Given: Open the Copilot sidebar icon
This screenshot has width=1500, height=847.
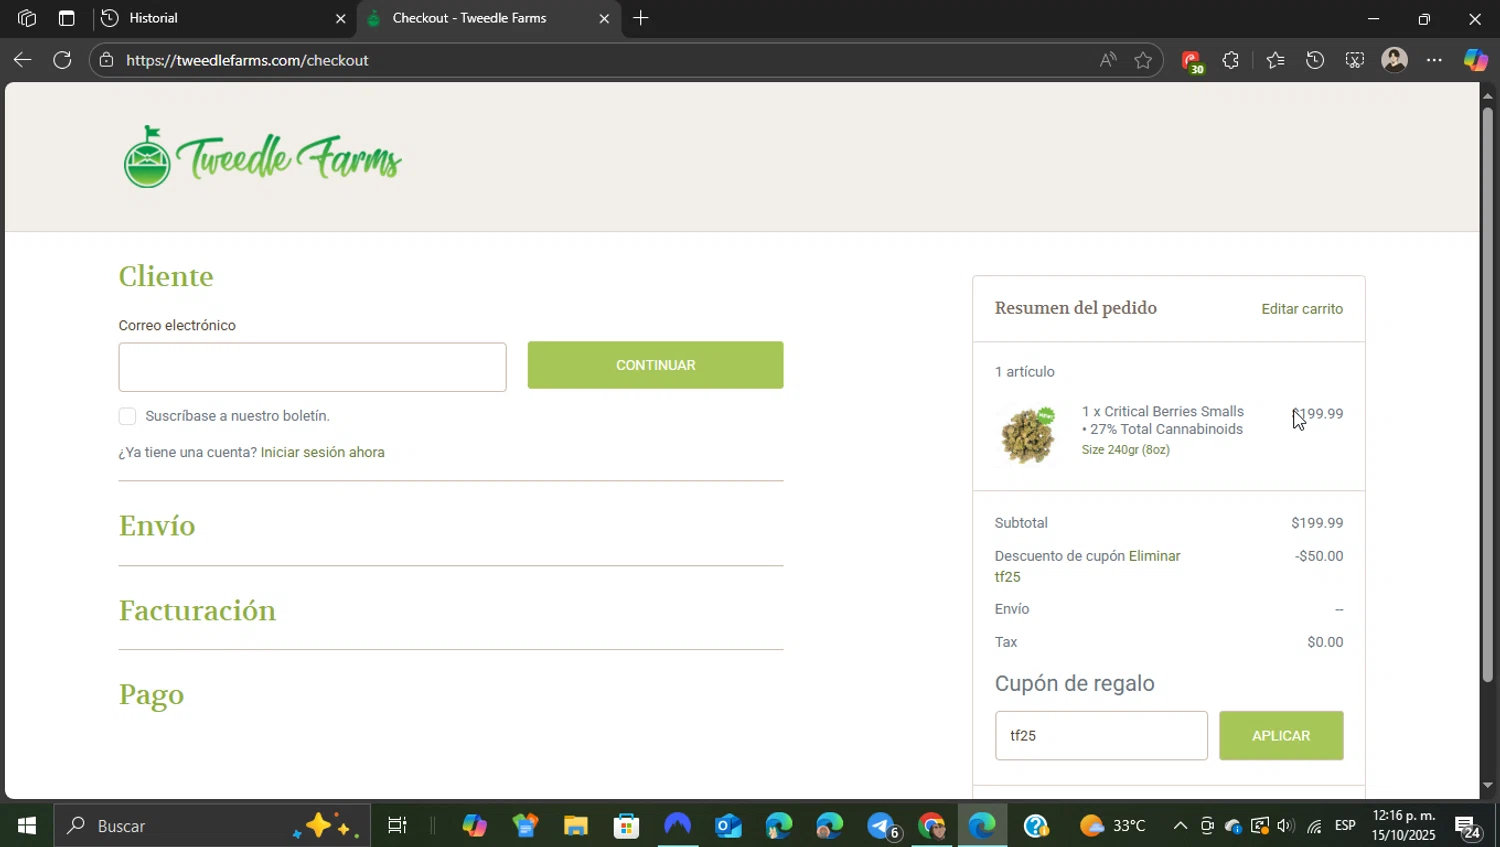Looking at the screenshot, I should (x=1476, y=60).
